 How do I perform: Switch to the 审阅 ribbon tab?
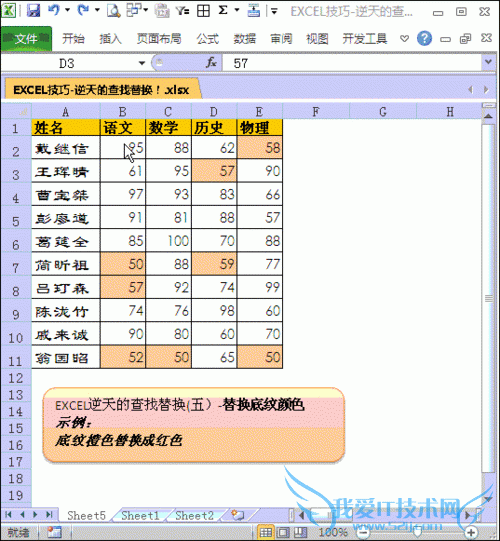point(281,39)
